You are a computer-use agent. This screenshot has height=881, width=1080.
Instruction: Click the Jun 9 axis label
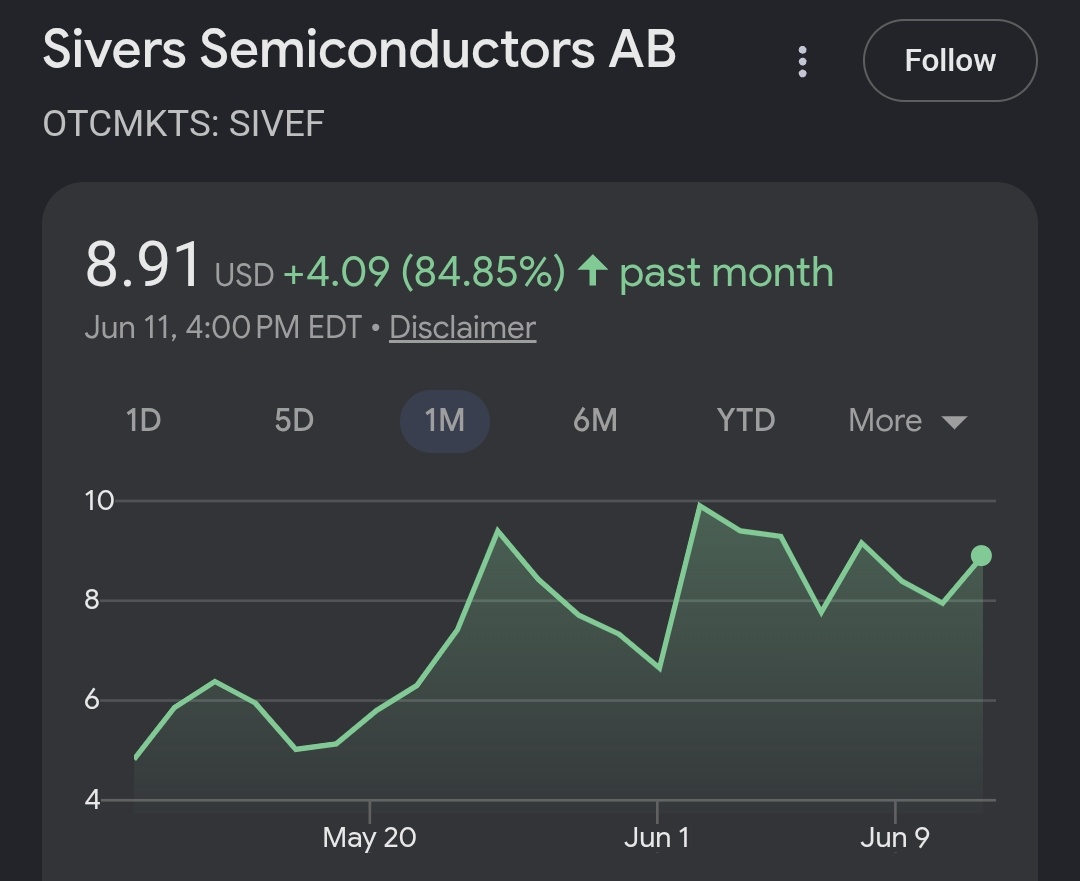point(895,838)
